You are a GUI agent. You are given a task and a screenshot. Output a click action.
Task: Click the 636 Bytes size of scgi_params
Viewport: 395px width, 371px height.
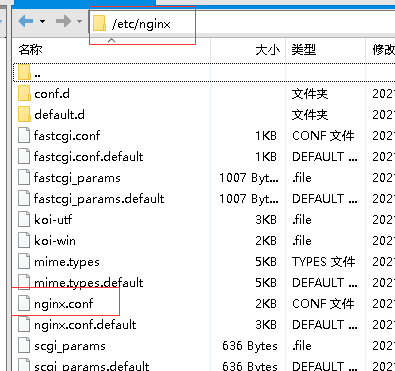click(250, 346)
